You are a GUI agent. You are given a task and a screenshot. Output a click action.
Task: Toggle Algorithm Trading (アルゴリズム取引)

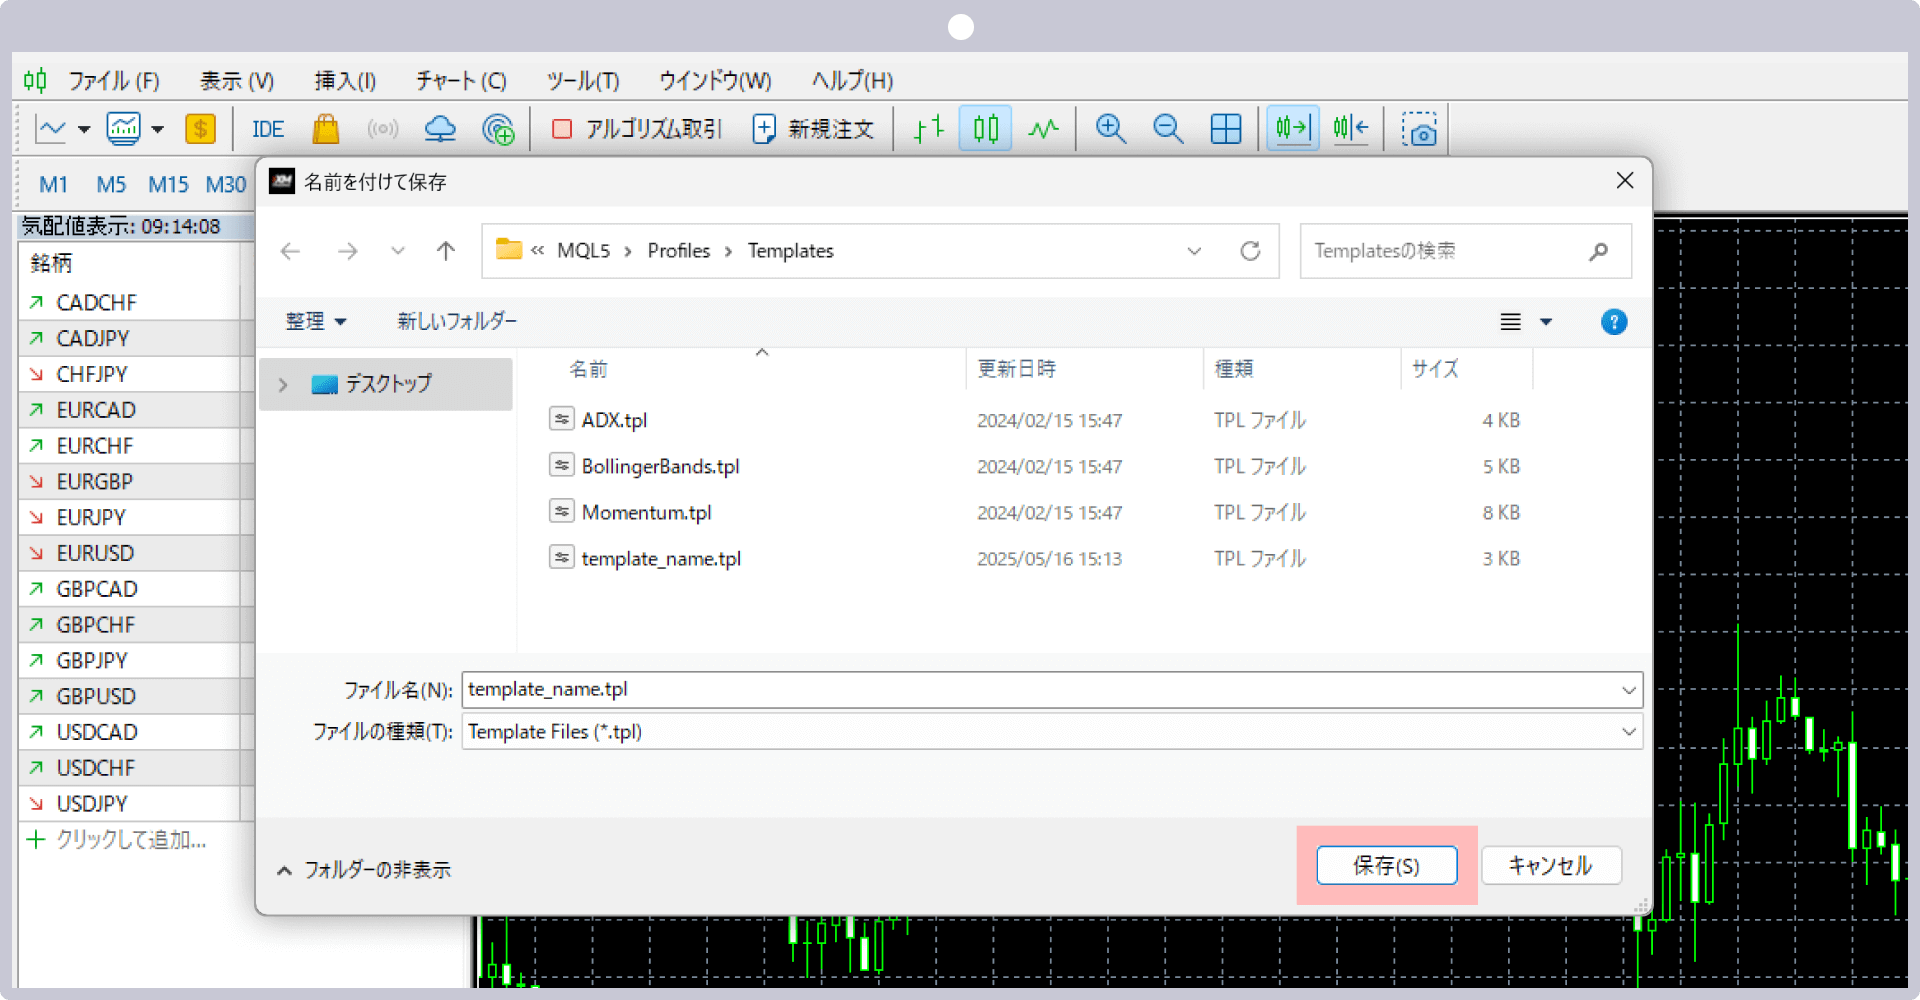pyautogui.click(x=636, y=129)
